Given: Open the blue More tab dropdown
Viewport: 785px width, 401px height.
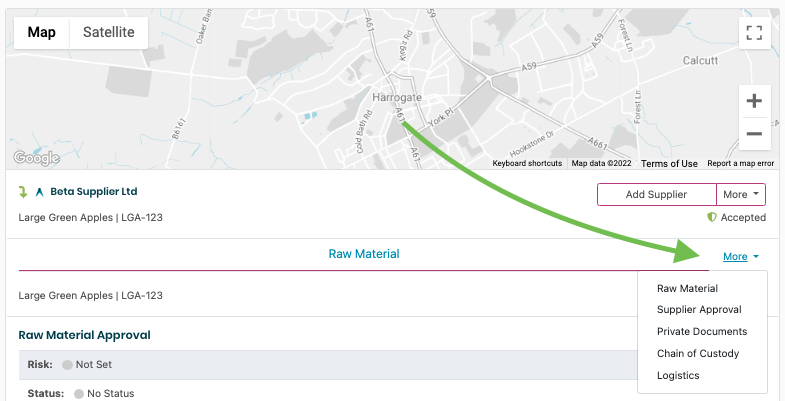Looking at the screenshot, I should (740, 257).
